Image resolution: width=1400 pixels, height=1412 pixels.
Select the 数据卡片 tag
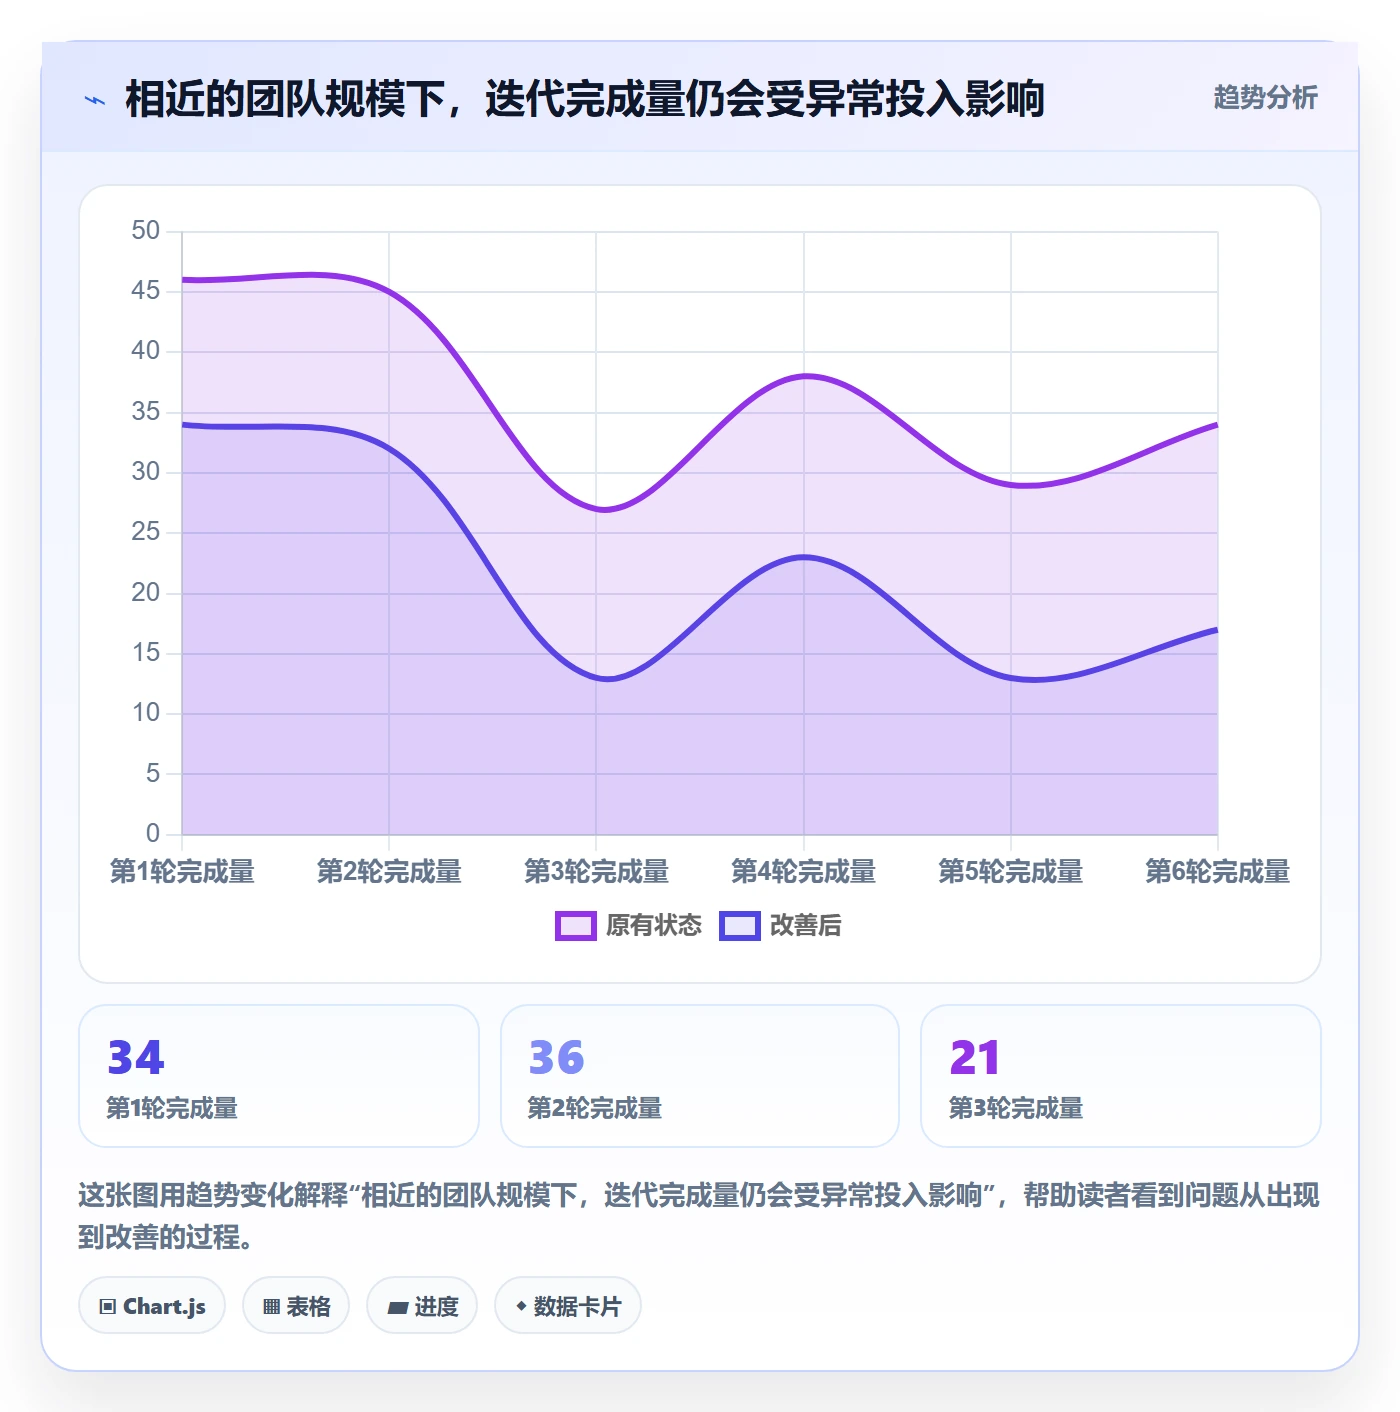[x=568, y=1305]
